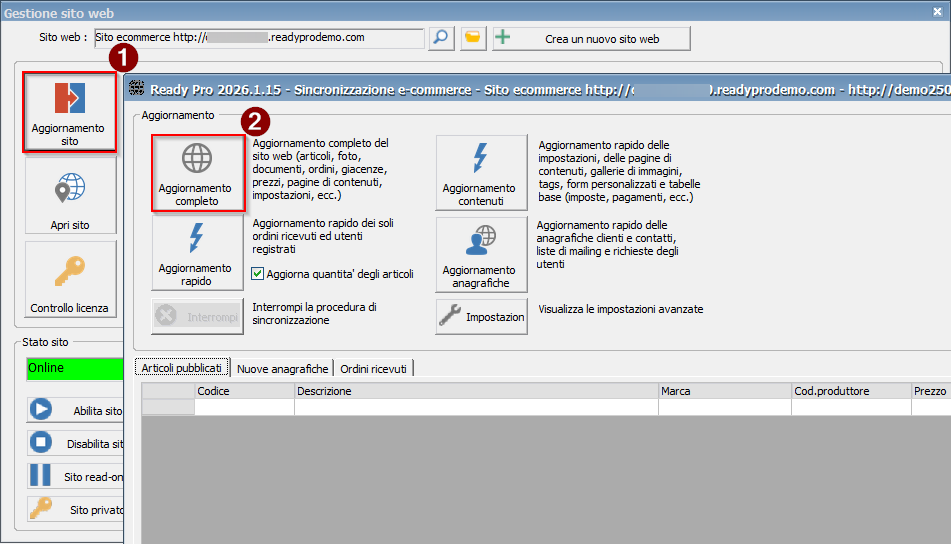Switch to Nuove anagrafiche tab
The width and height of the screenshot is (951, 544).
pos(283,369)
